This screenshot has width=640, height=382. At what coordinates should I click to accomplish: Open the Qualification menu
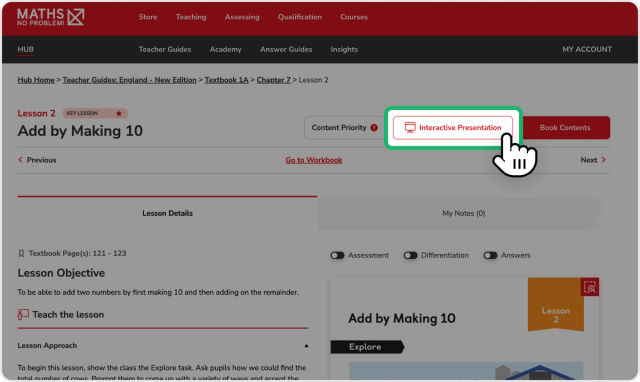click(x=300, y=17)
